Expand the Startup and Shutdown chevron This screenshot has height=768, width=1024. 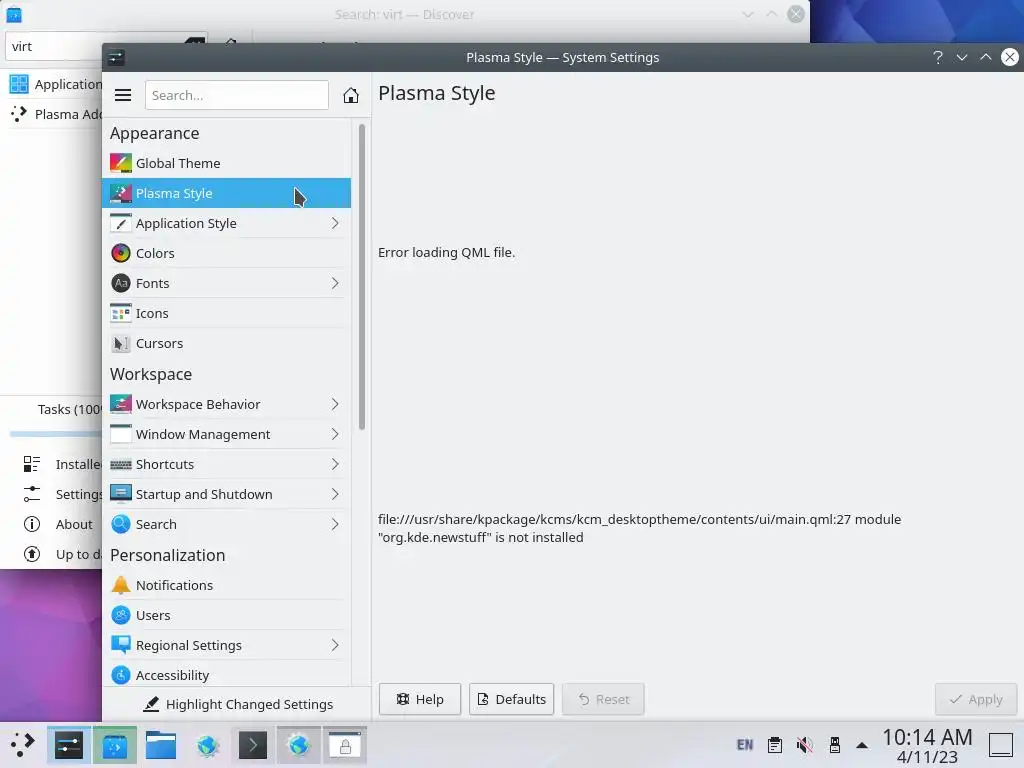(334, 494)
